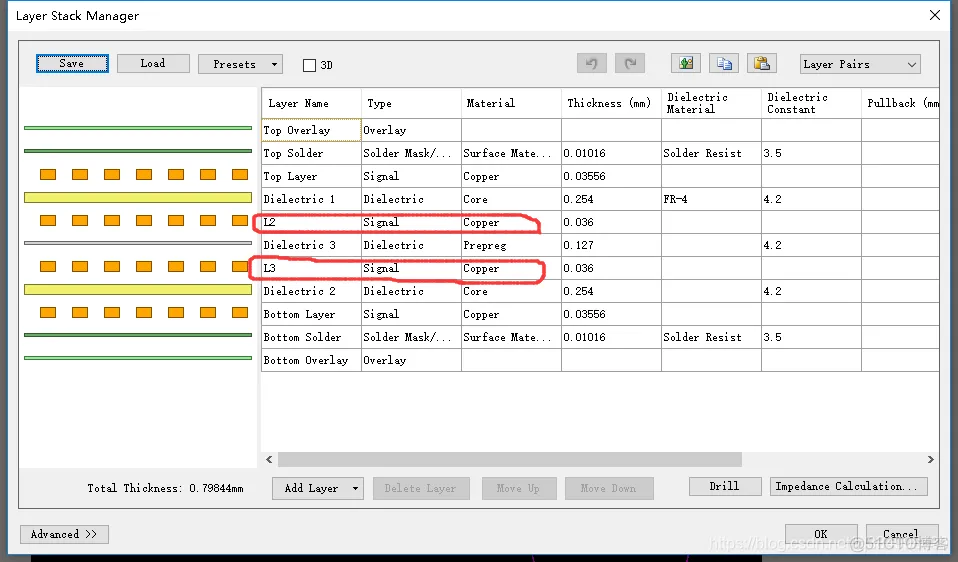Click the horizontal scrollbar thumb
Image resolution: width=958 pixels, height=562 pixels.
point(510,459)
